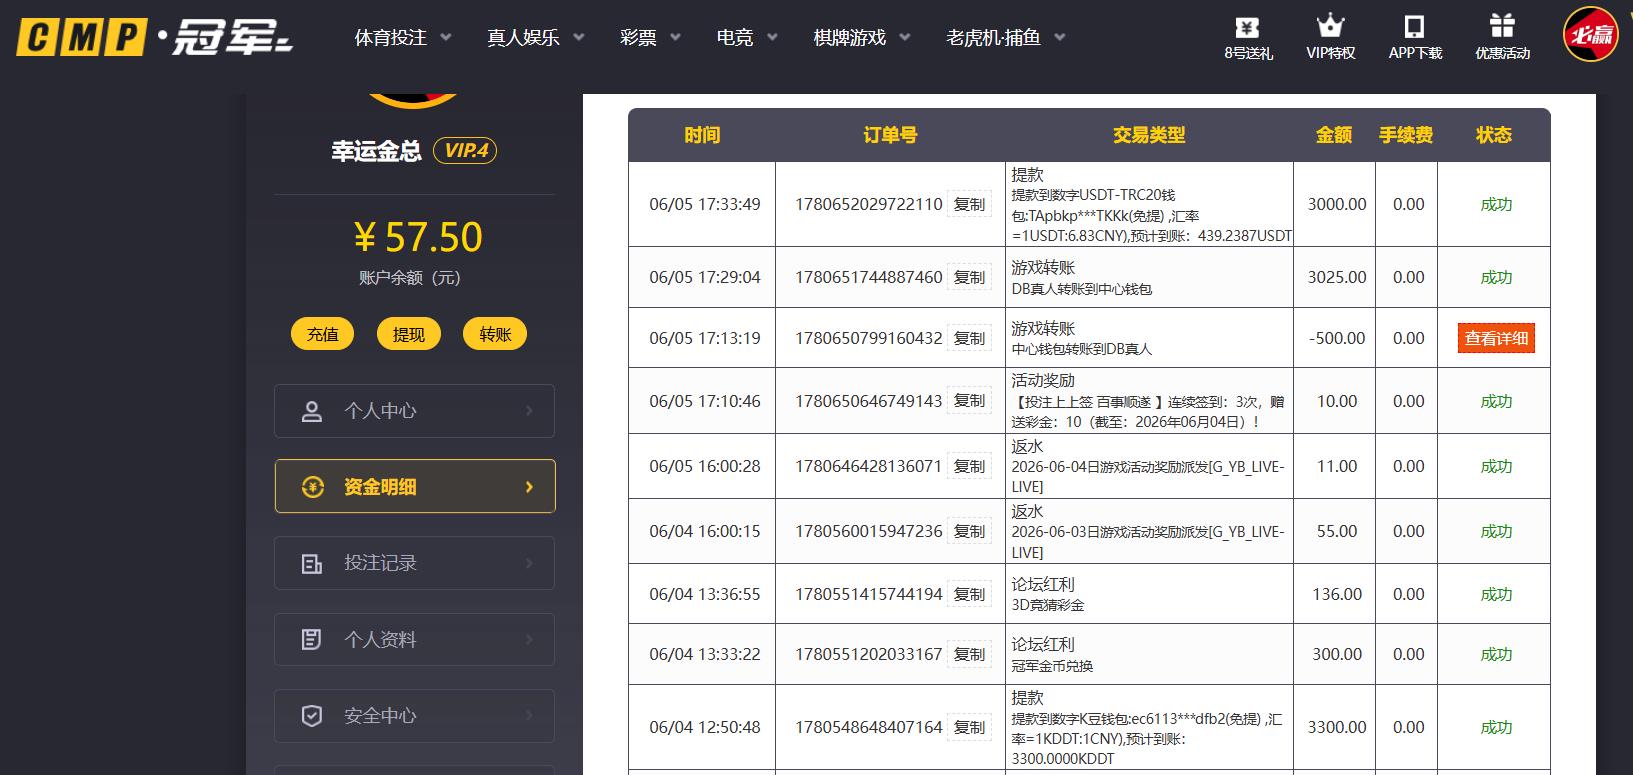Copy order number 1780548648407164
1633x775 pixels.
969,727
